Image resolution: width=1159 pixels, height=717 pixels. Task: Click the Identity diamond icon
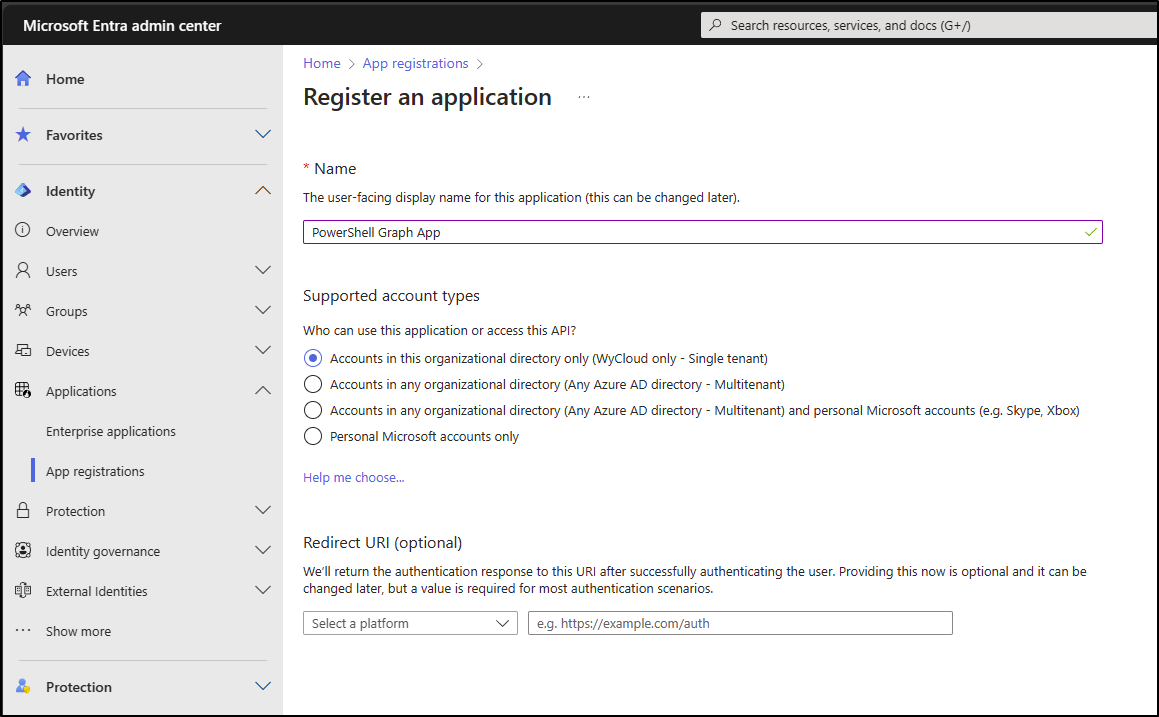24,191
